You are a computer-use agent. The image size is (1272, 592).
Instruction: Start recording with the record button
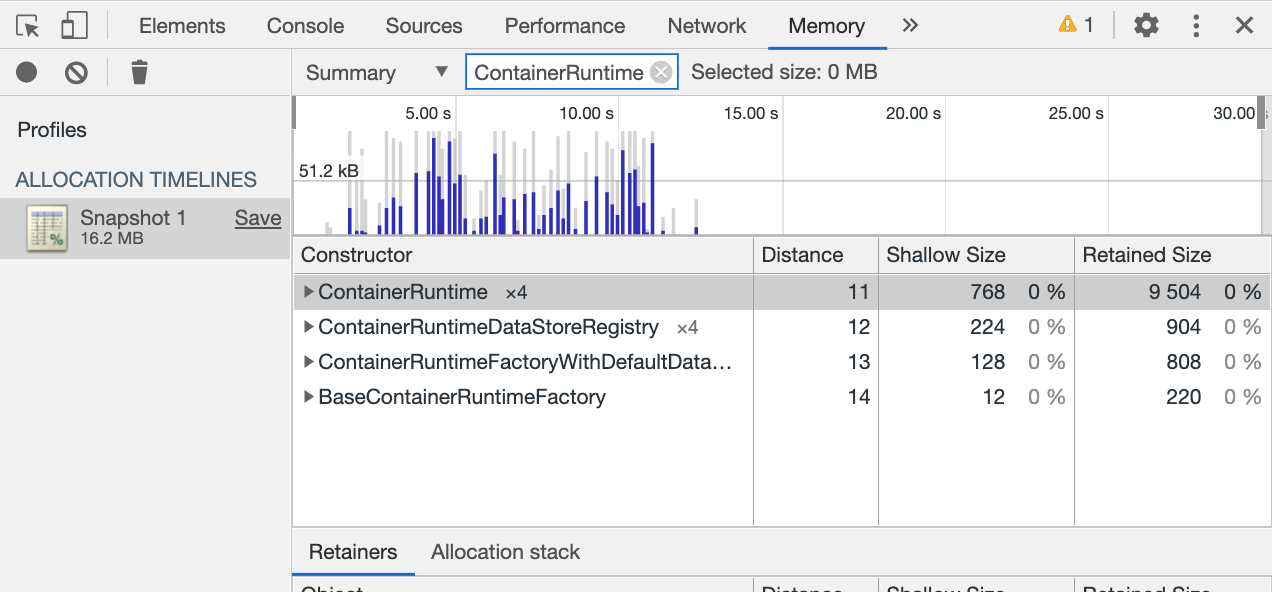[27, 72]
